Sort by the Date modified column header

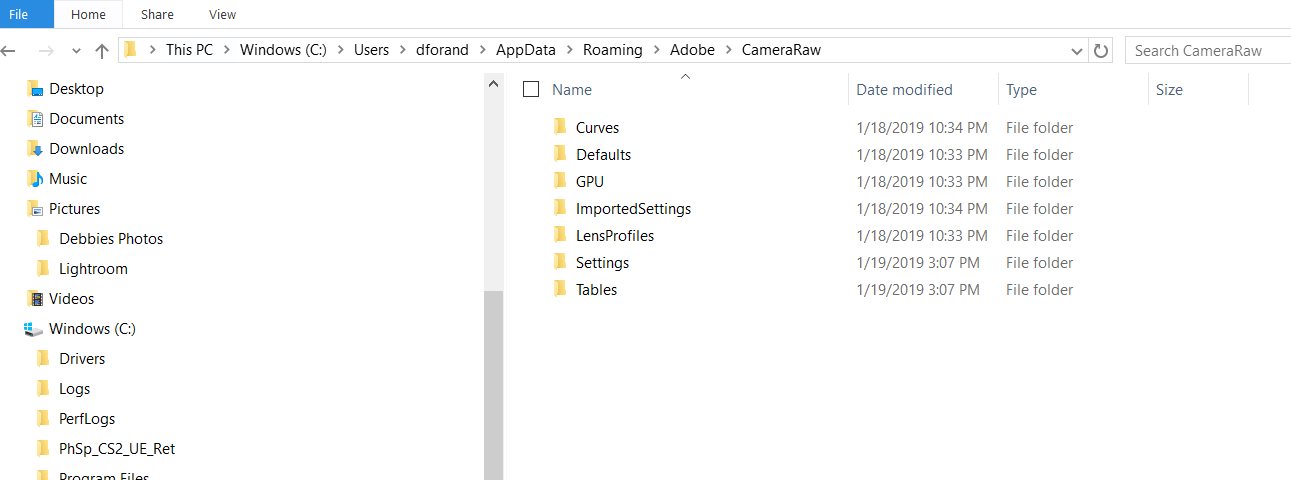[x=904, y=89]
